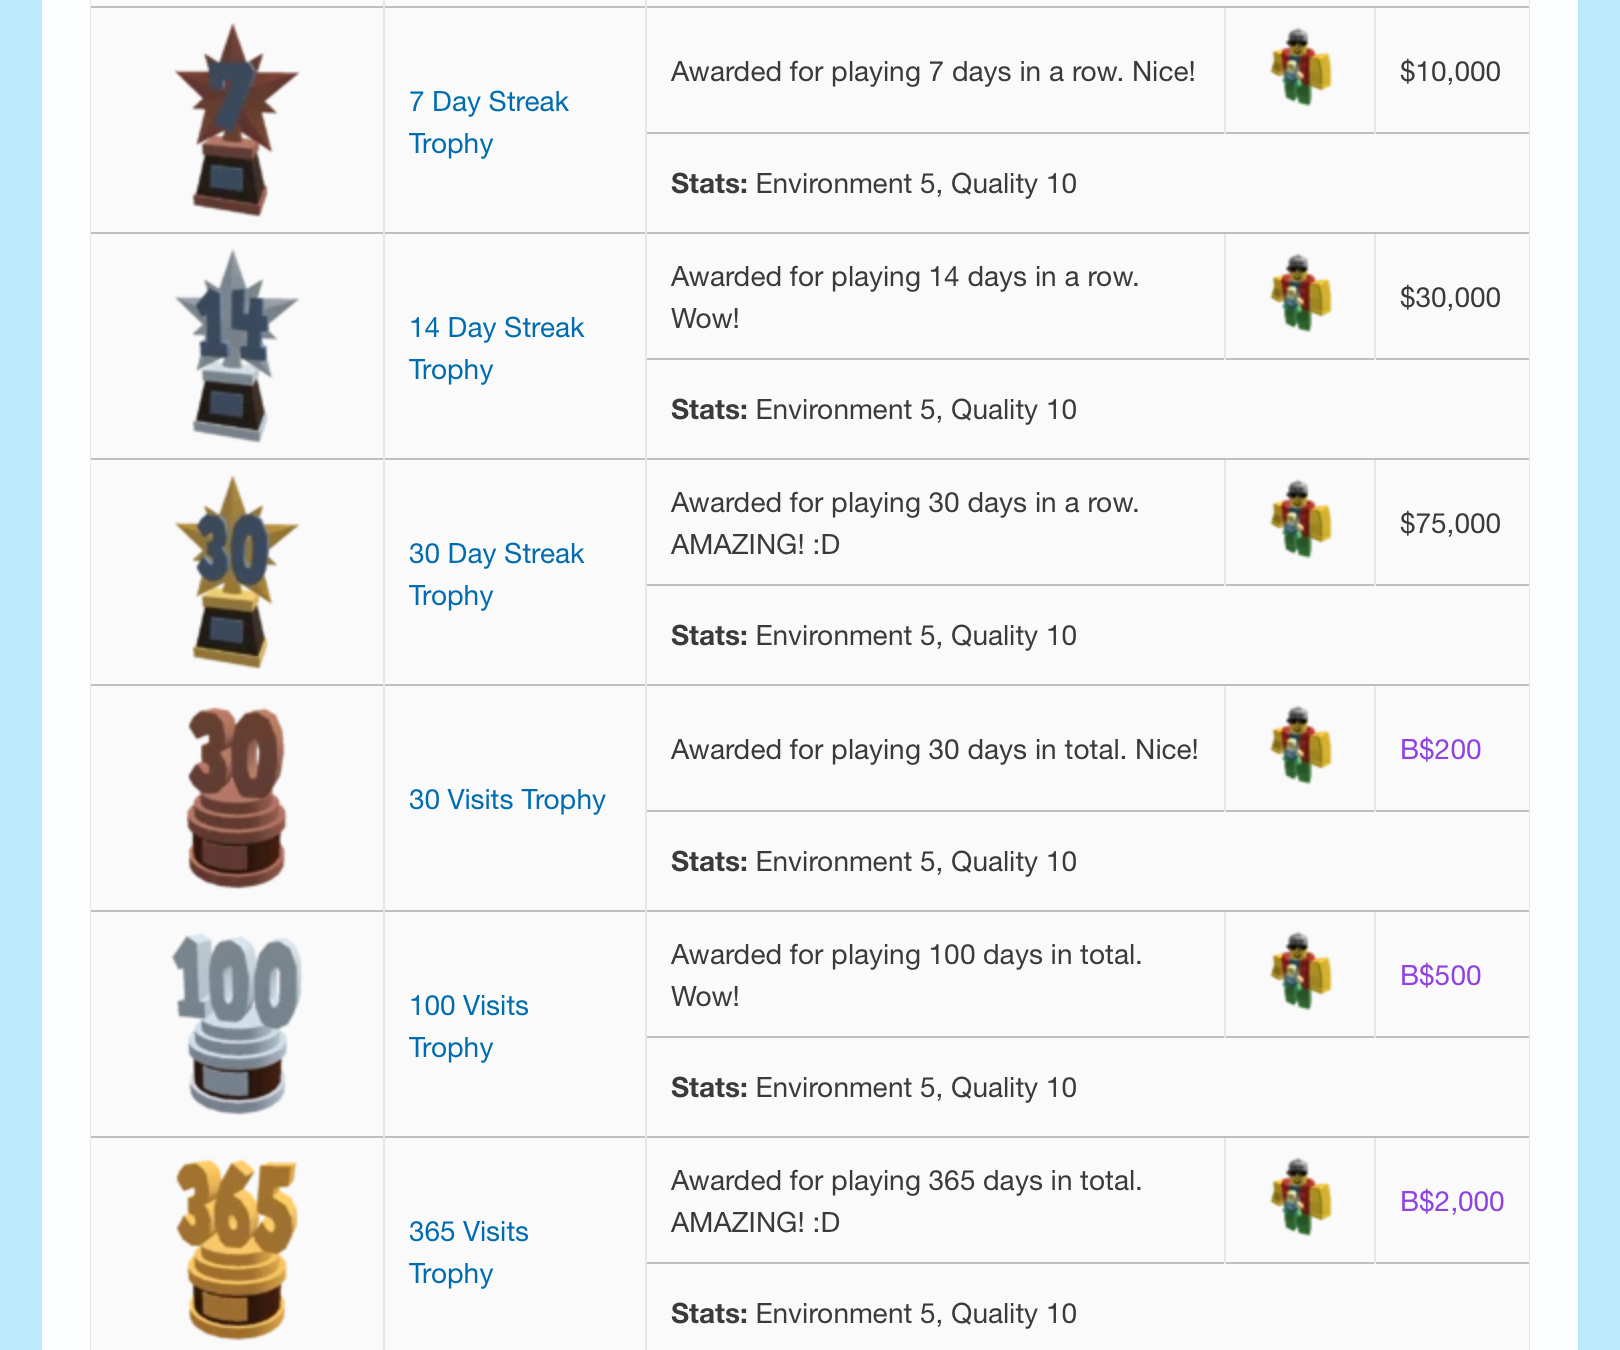Open the 7 Day Streak Trophy link
The image size is (1620, 1350).
(488, 122)
